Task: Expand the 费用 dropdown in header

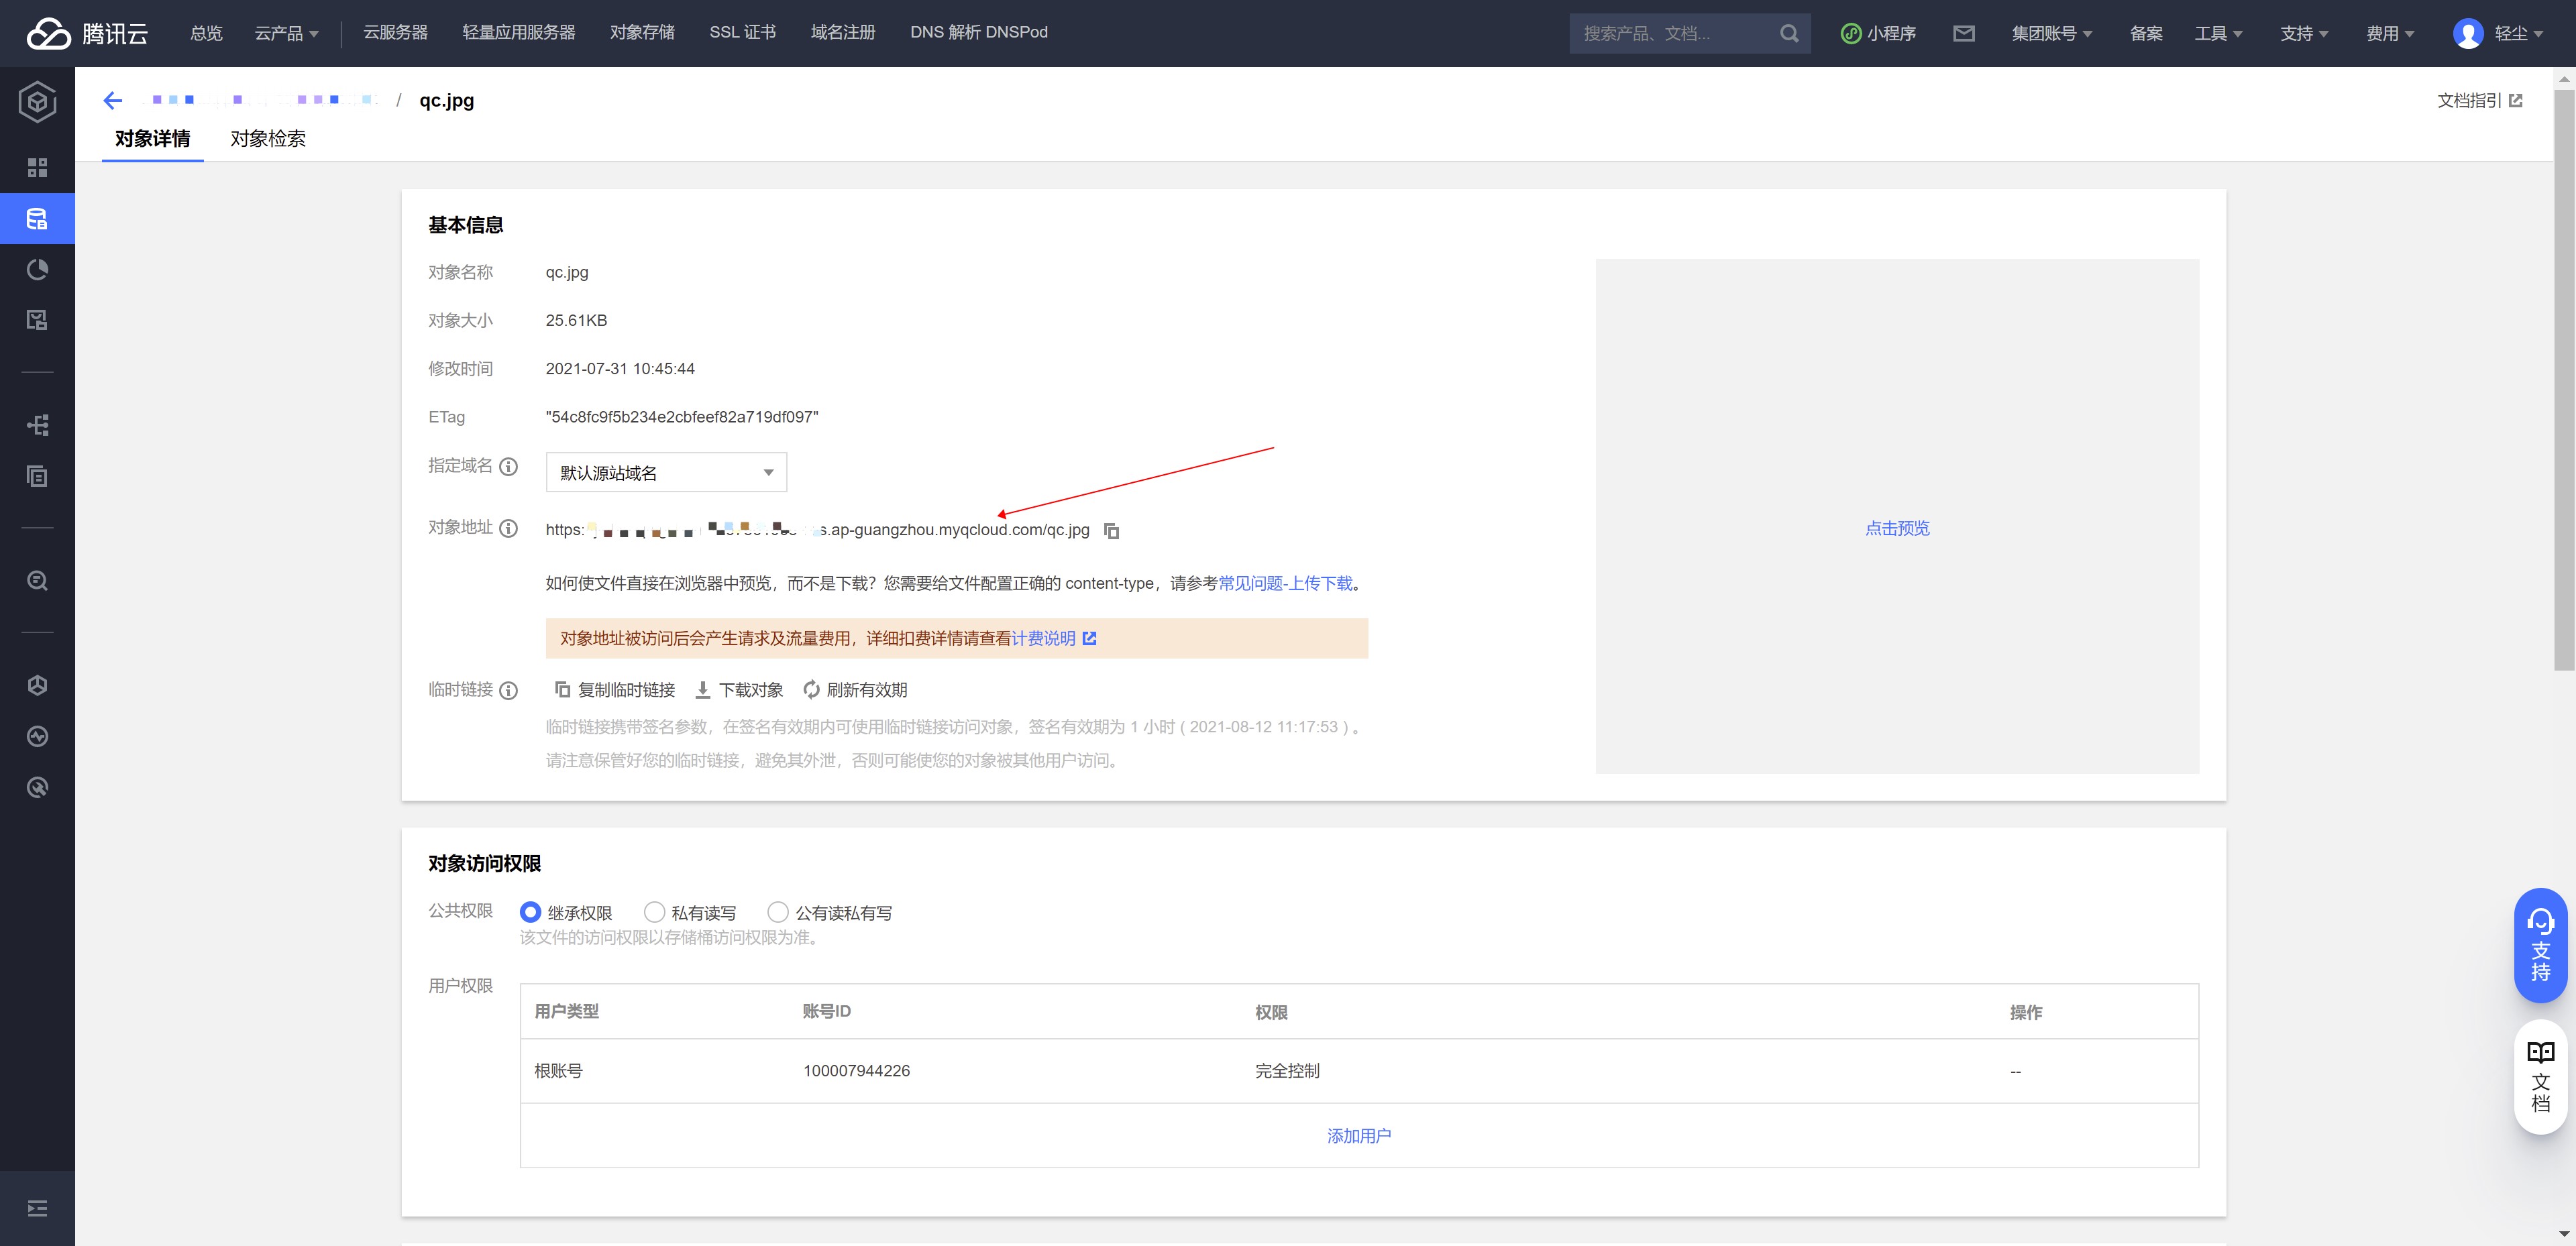Action: [2389, 33]
